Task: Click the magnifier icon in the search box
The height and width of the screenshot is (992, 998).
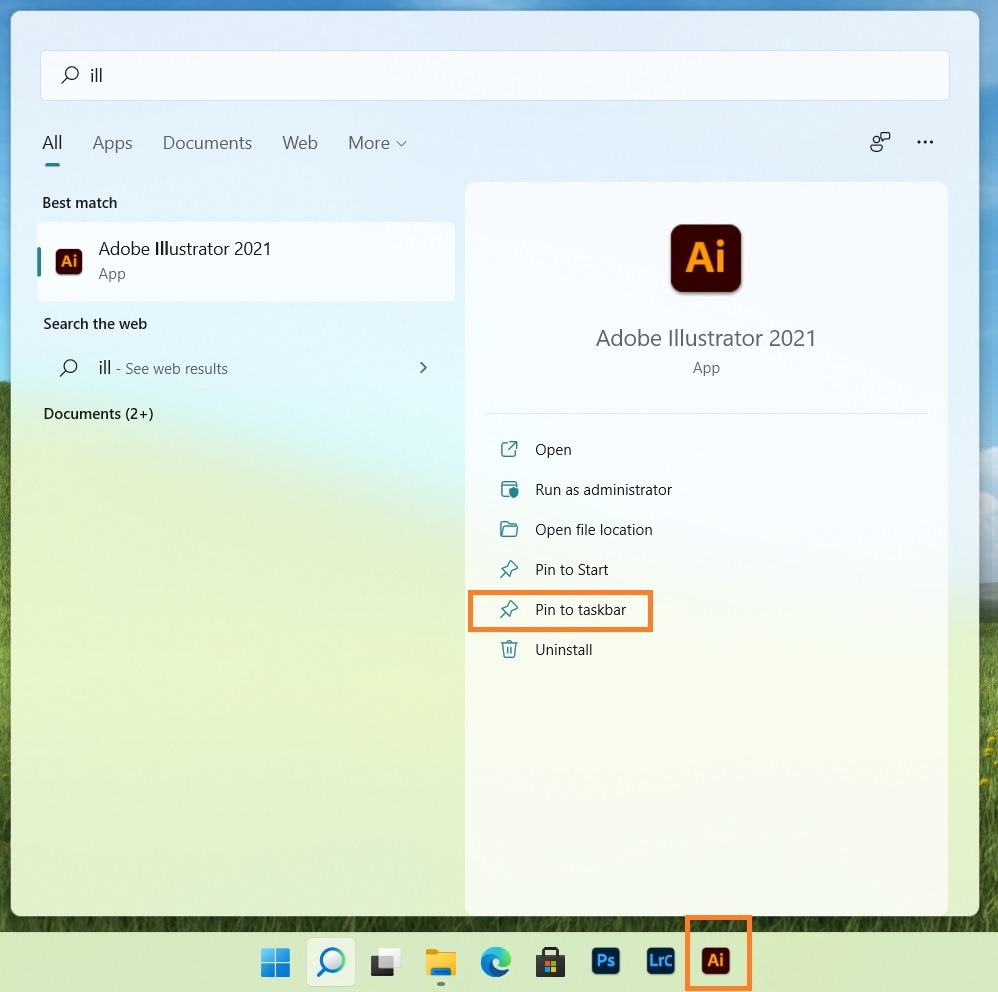Action: (69, 75)
